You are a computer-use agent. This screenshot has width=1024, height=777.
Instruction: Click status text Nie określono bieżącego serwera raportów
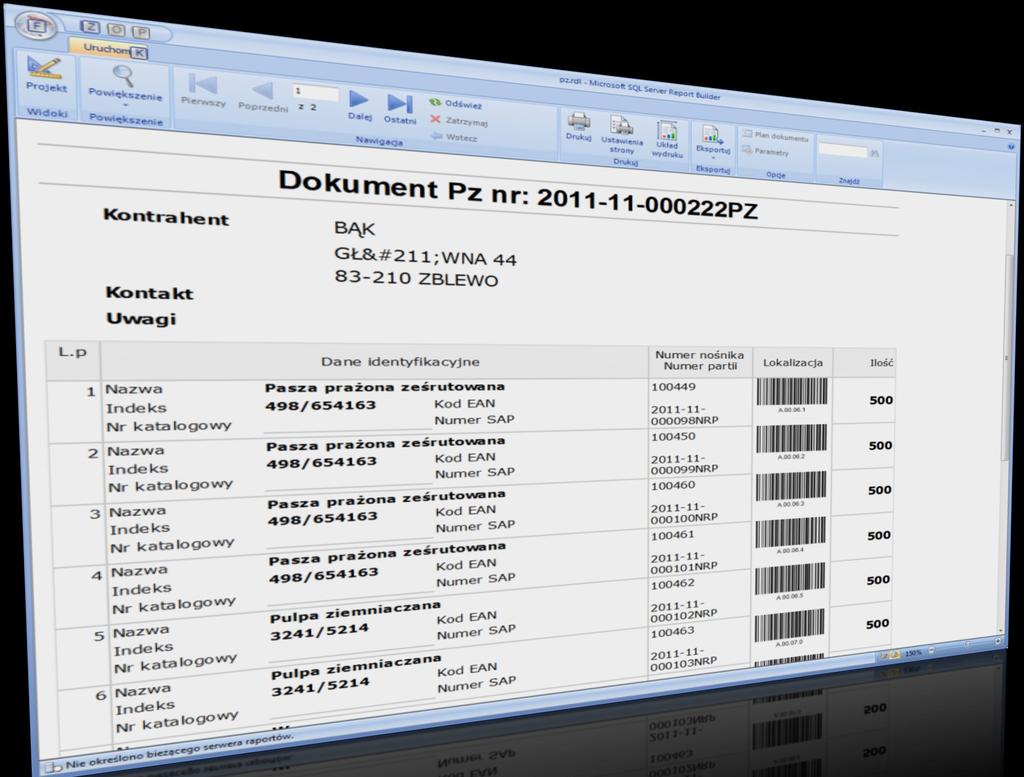pos(179,751)
